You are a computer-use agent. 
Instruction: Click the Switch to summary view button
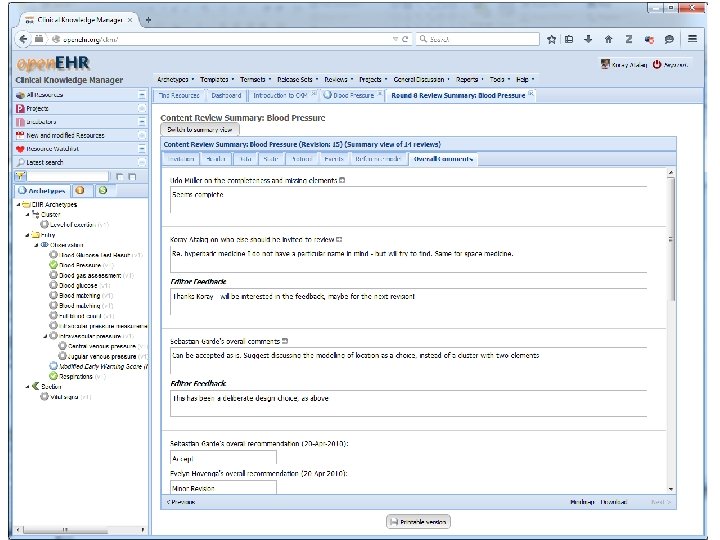tap(200, 129)
